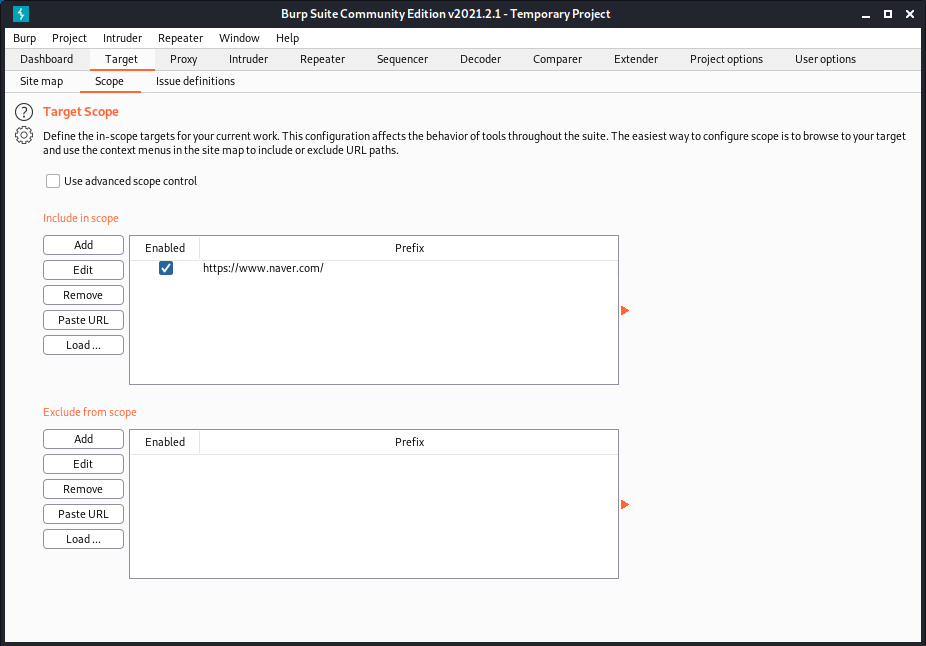Click Prefix column header in Include table
The image size is (926, 646).
pyautogui.click(x=409, y=248)
